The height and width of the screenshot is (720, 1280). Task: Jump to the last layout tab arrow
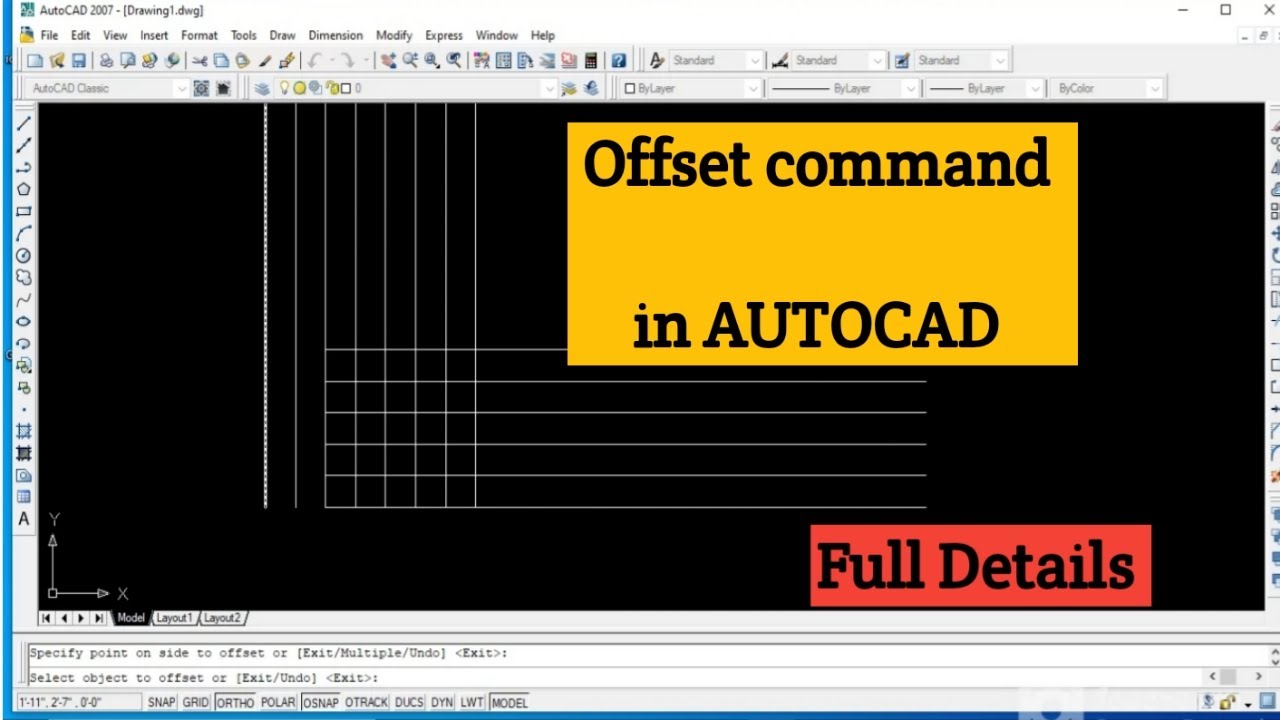(99, 618)
